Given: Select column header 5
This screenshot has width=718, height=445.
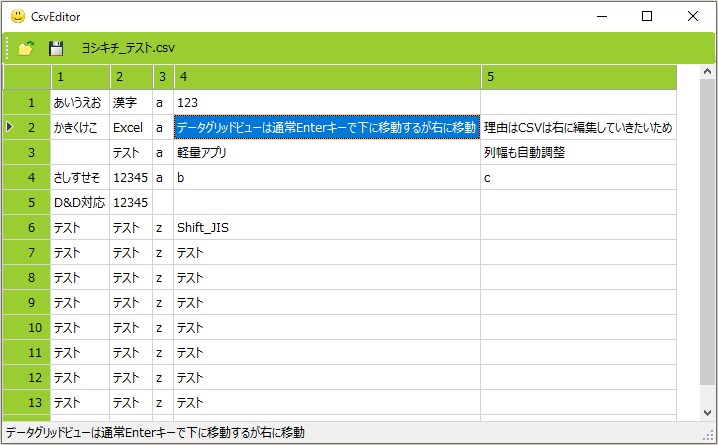Looking at the screenshot, I should [x=579, y=77].
